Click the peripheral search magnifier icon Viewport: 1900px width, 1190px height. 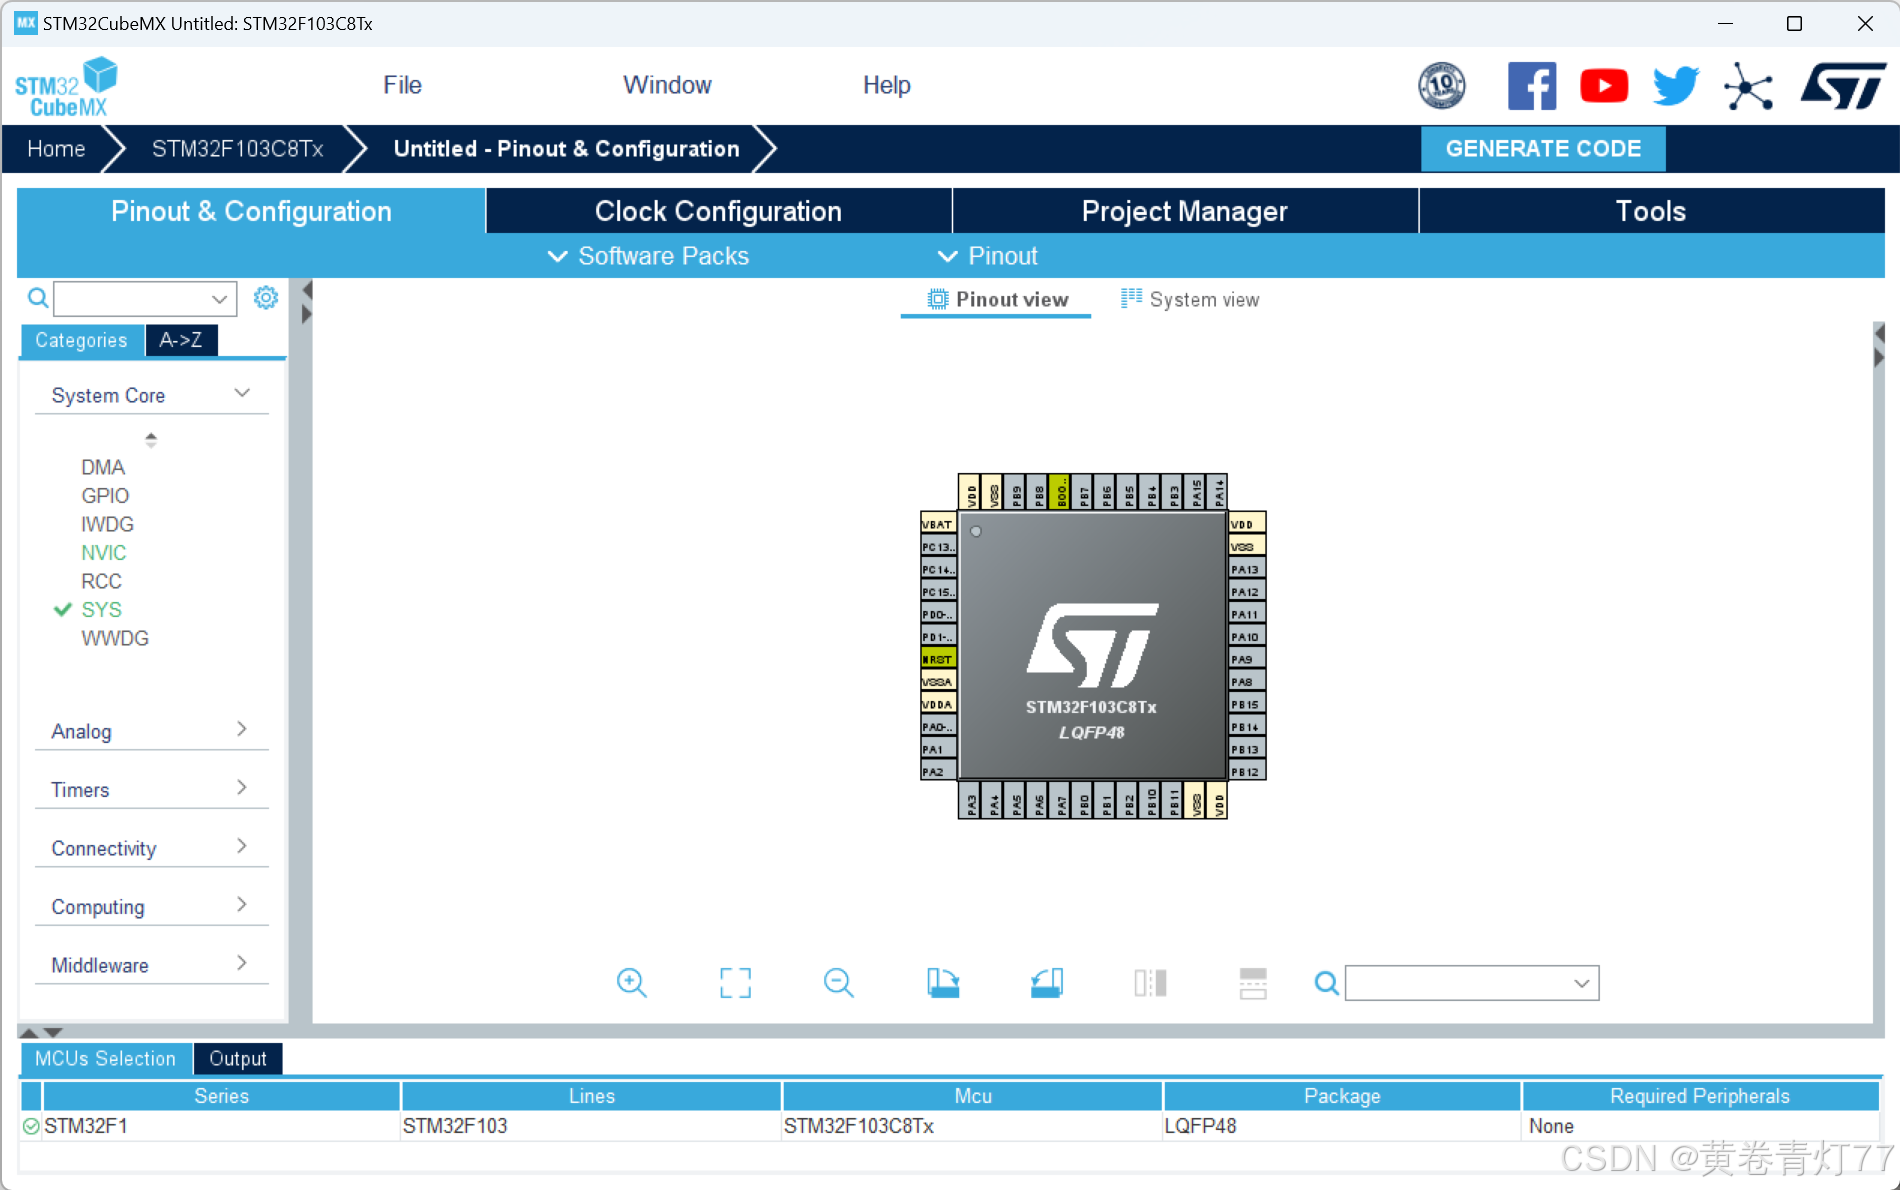37,298
